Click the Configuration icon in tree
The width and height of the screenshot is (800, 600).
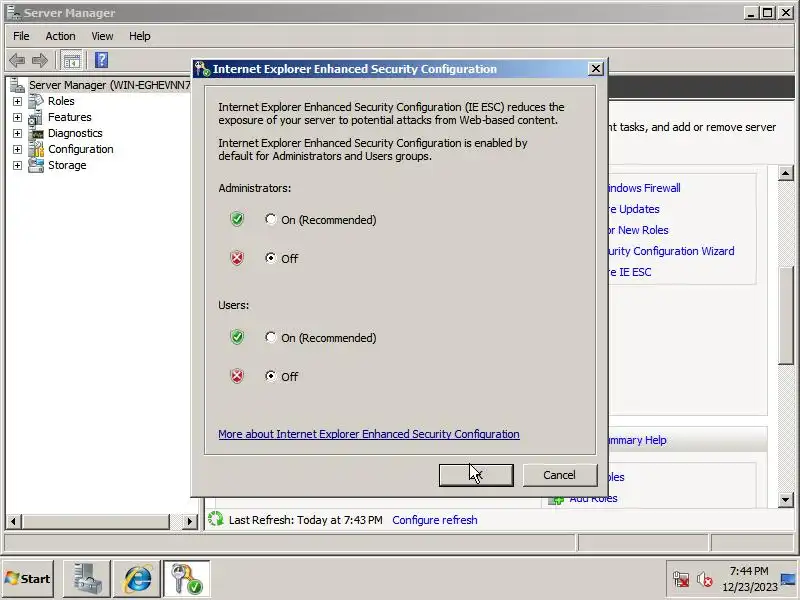coord(36,149)
